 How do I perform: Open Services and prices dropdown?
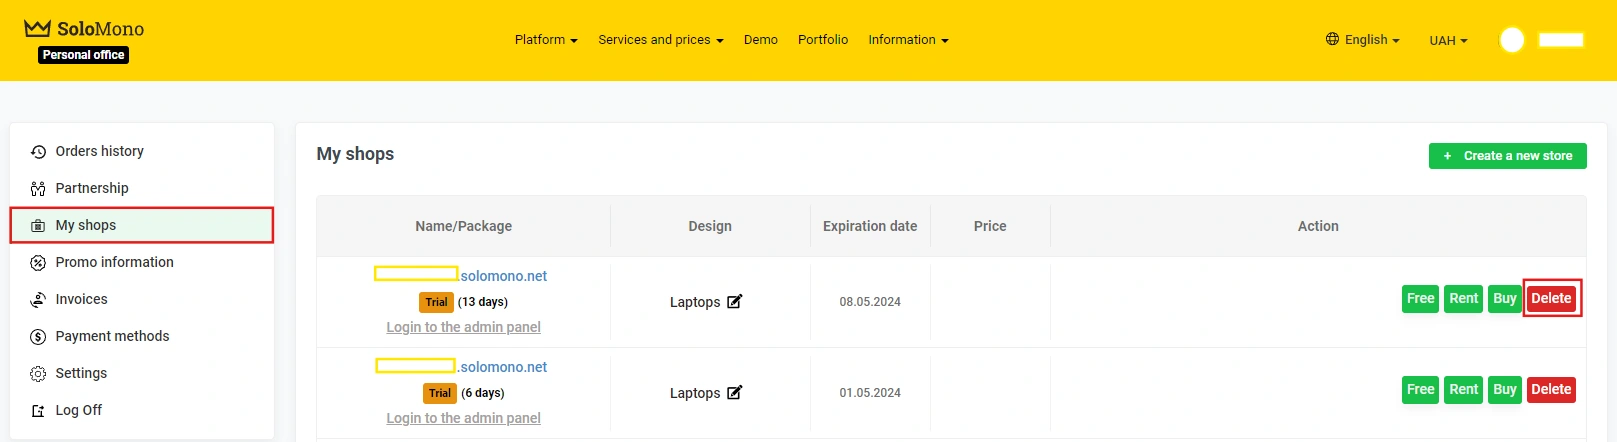[x=660, y=40]
